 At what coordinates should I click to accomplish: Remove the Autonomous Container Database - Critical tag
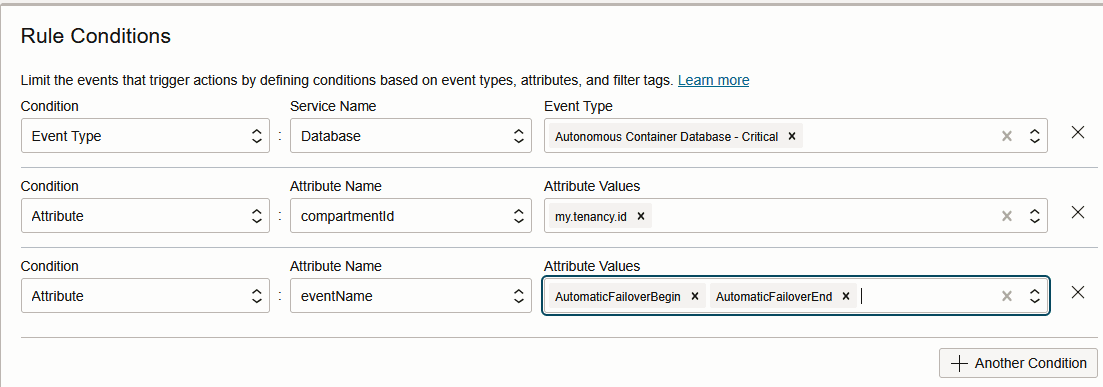791,137
